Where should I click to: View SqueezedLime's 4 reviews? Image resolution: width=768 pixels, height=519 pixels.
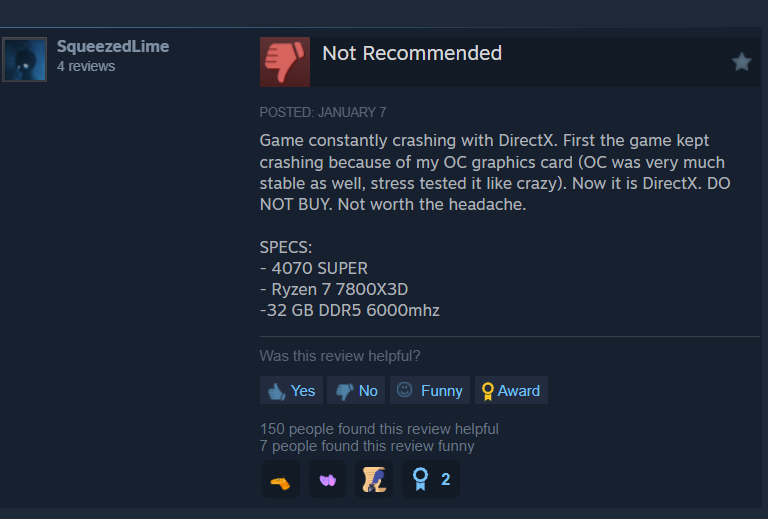point(86,67)
